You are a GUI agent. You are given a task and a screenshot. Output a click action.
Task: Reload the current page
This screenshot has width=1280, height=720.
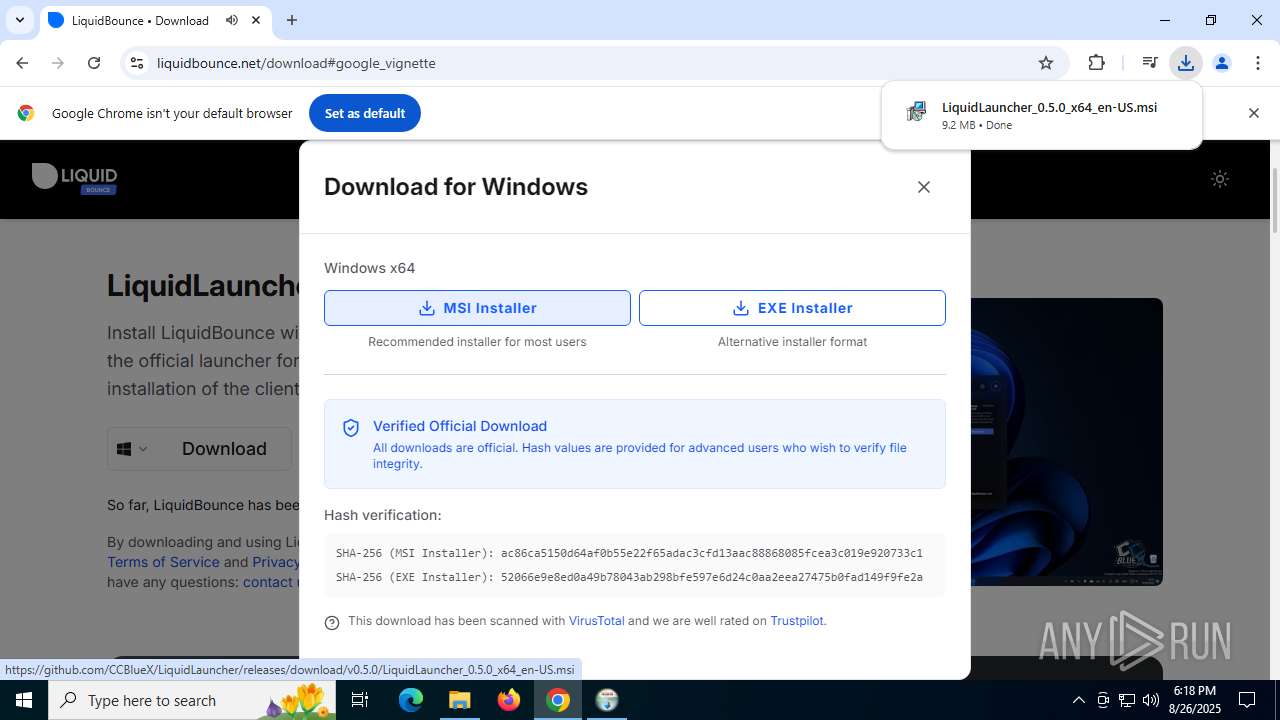(x=94, y=63)
